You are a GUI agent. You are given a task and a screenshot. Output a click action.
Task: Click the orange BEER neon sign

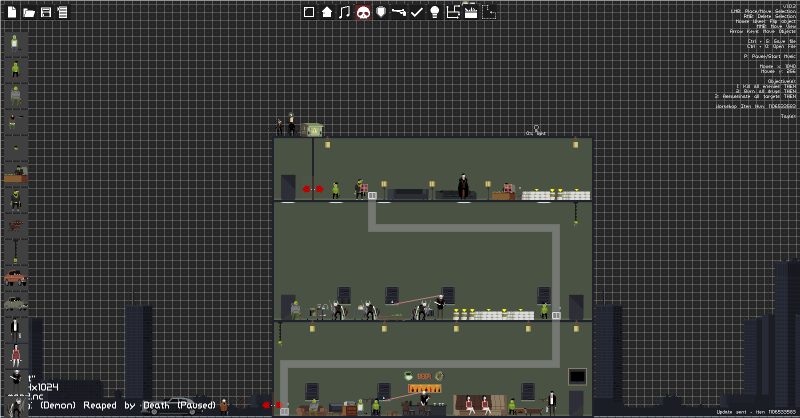[x=424, y=376]
